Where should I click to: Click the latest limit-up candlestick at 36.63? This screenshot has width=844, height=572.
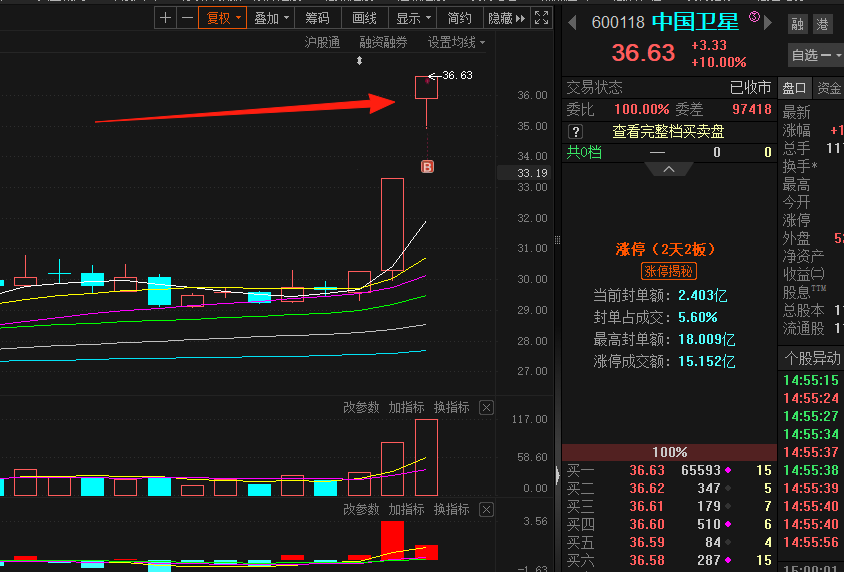click(x=426, y=88)
